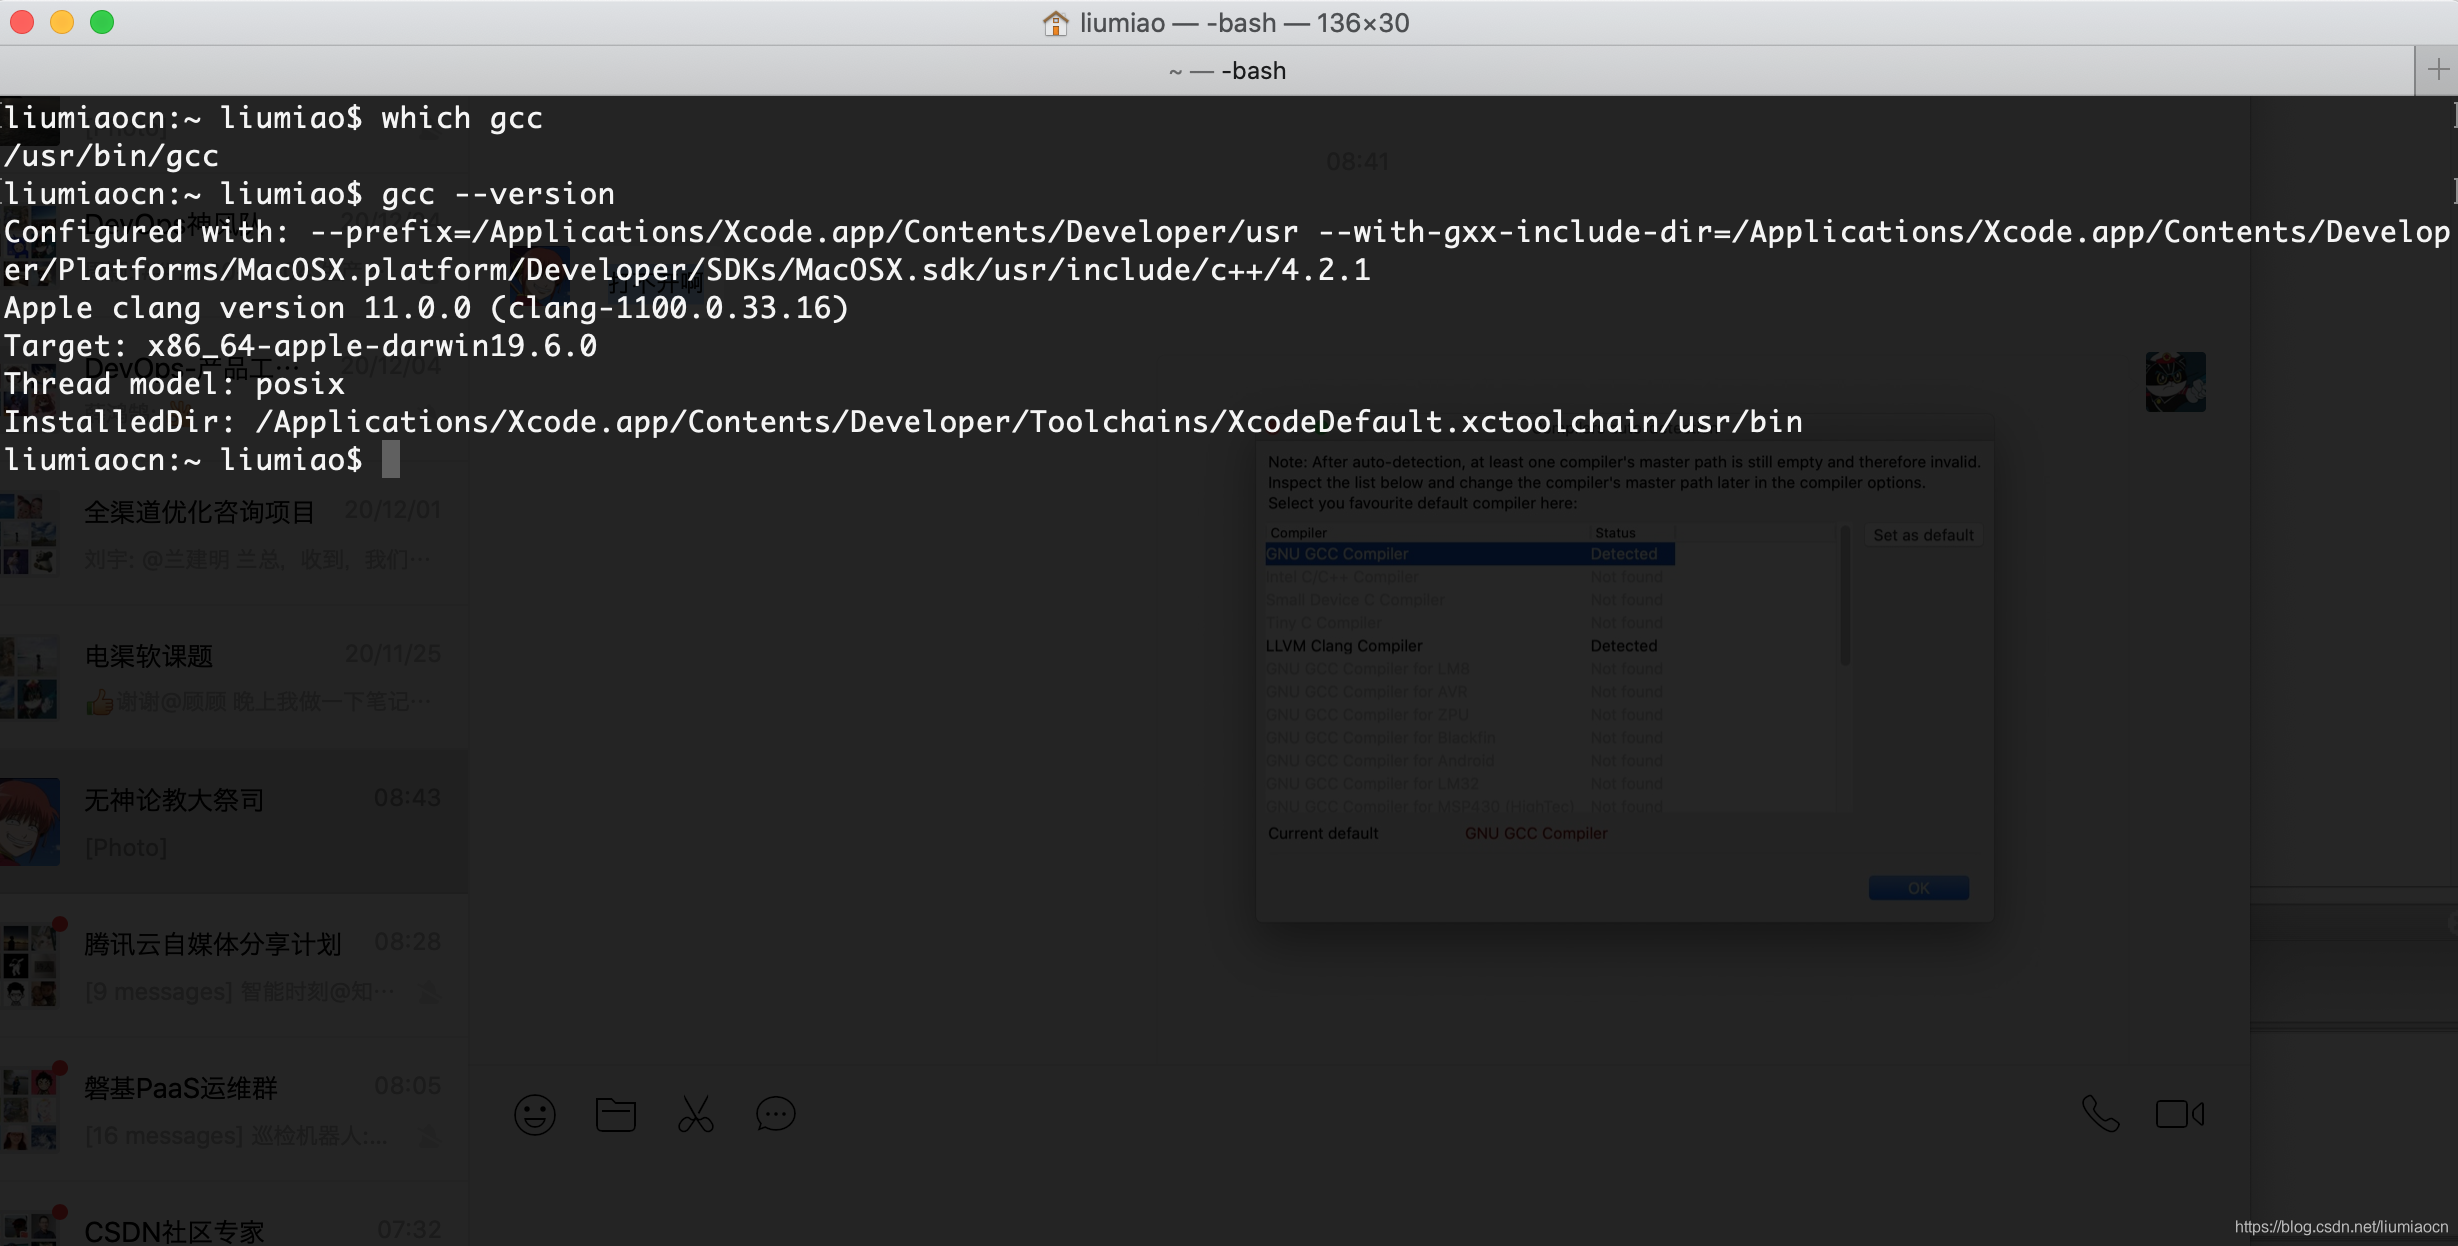
Task: Click the avatar thumbnail in chat window
Action: point(2175,382)
